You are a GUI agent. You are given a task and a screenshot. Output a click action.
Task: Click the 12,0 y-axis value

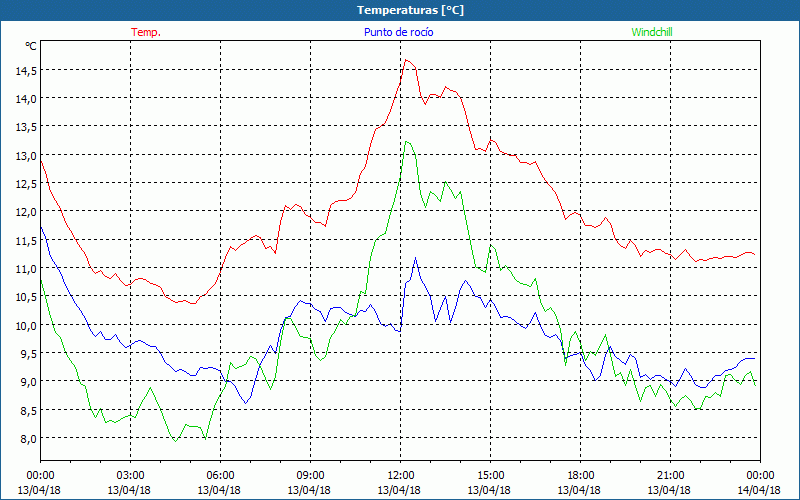click(26, 212)
